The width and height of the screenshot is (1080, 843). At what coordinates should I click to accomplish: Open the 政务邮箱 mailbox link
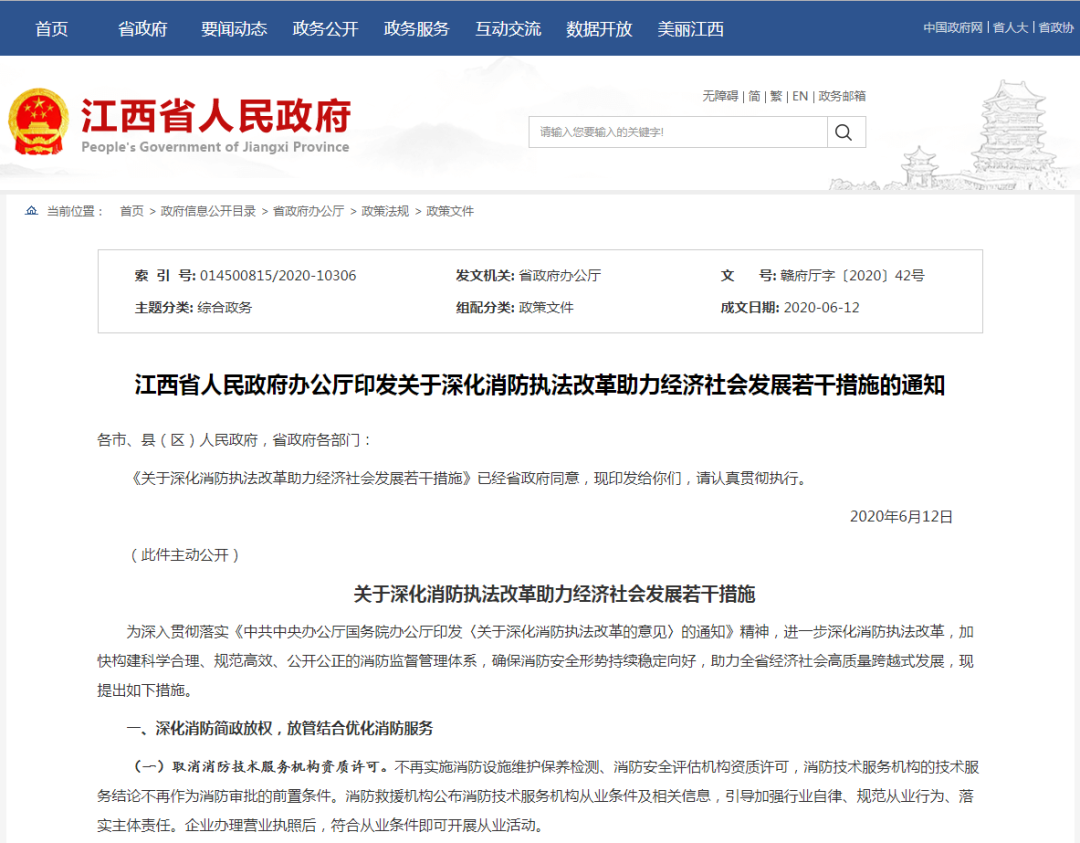[x=842, y=96]
